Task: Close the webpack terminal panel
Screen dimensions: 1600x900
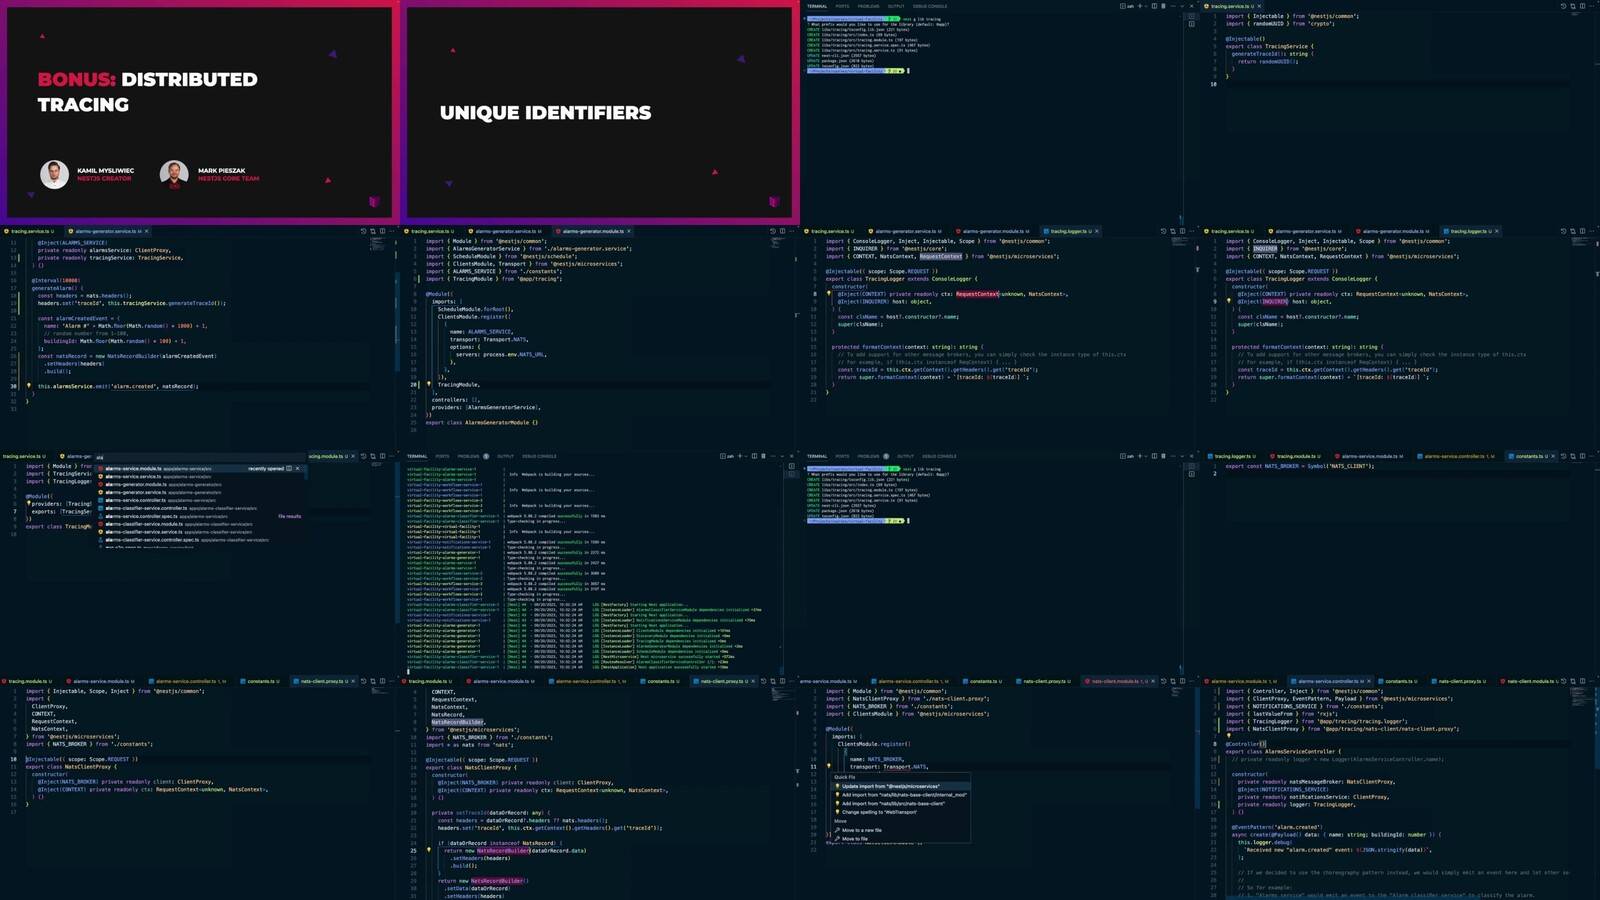Action: [x=792, y=456]
